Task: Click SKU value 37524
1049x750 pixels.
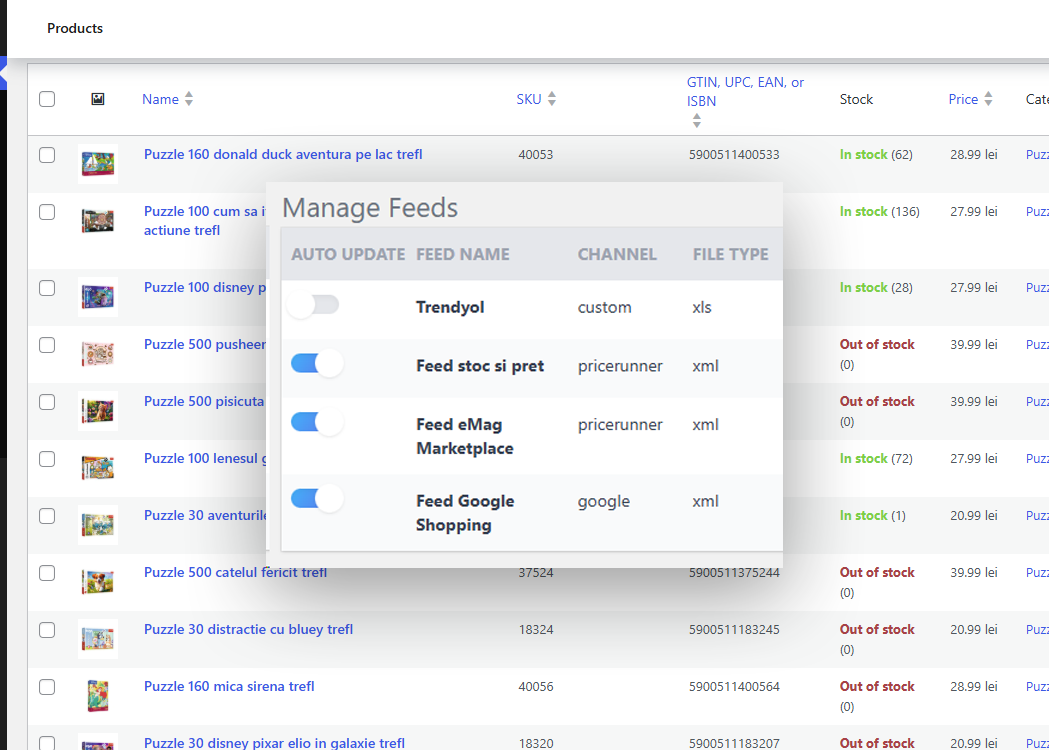Action: point(536,573)
